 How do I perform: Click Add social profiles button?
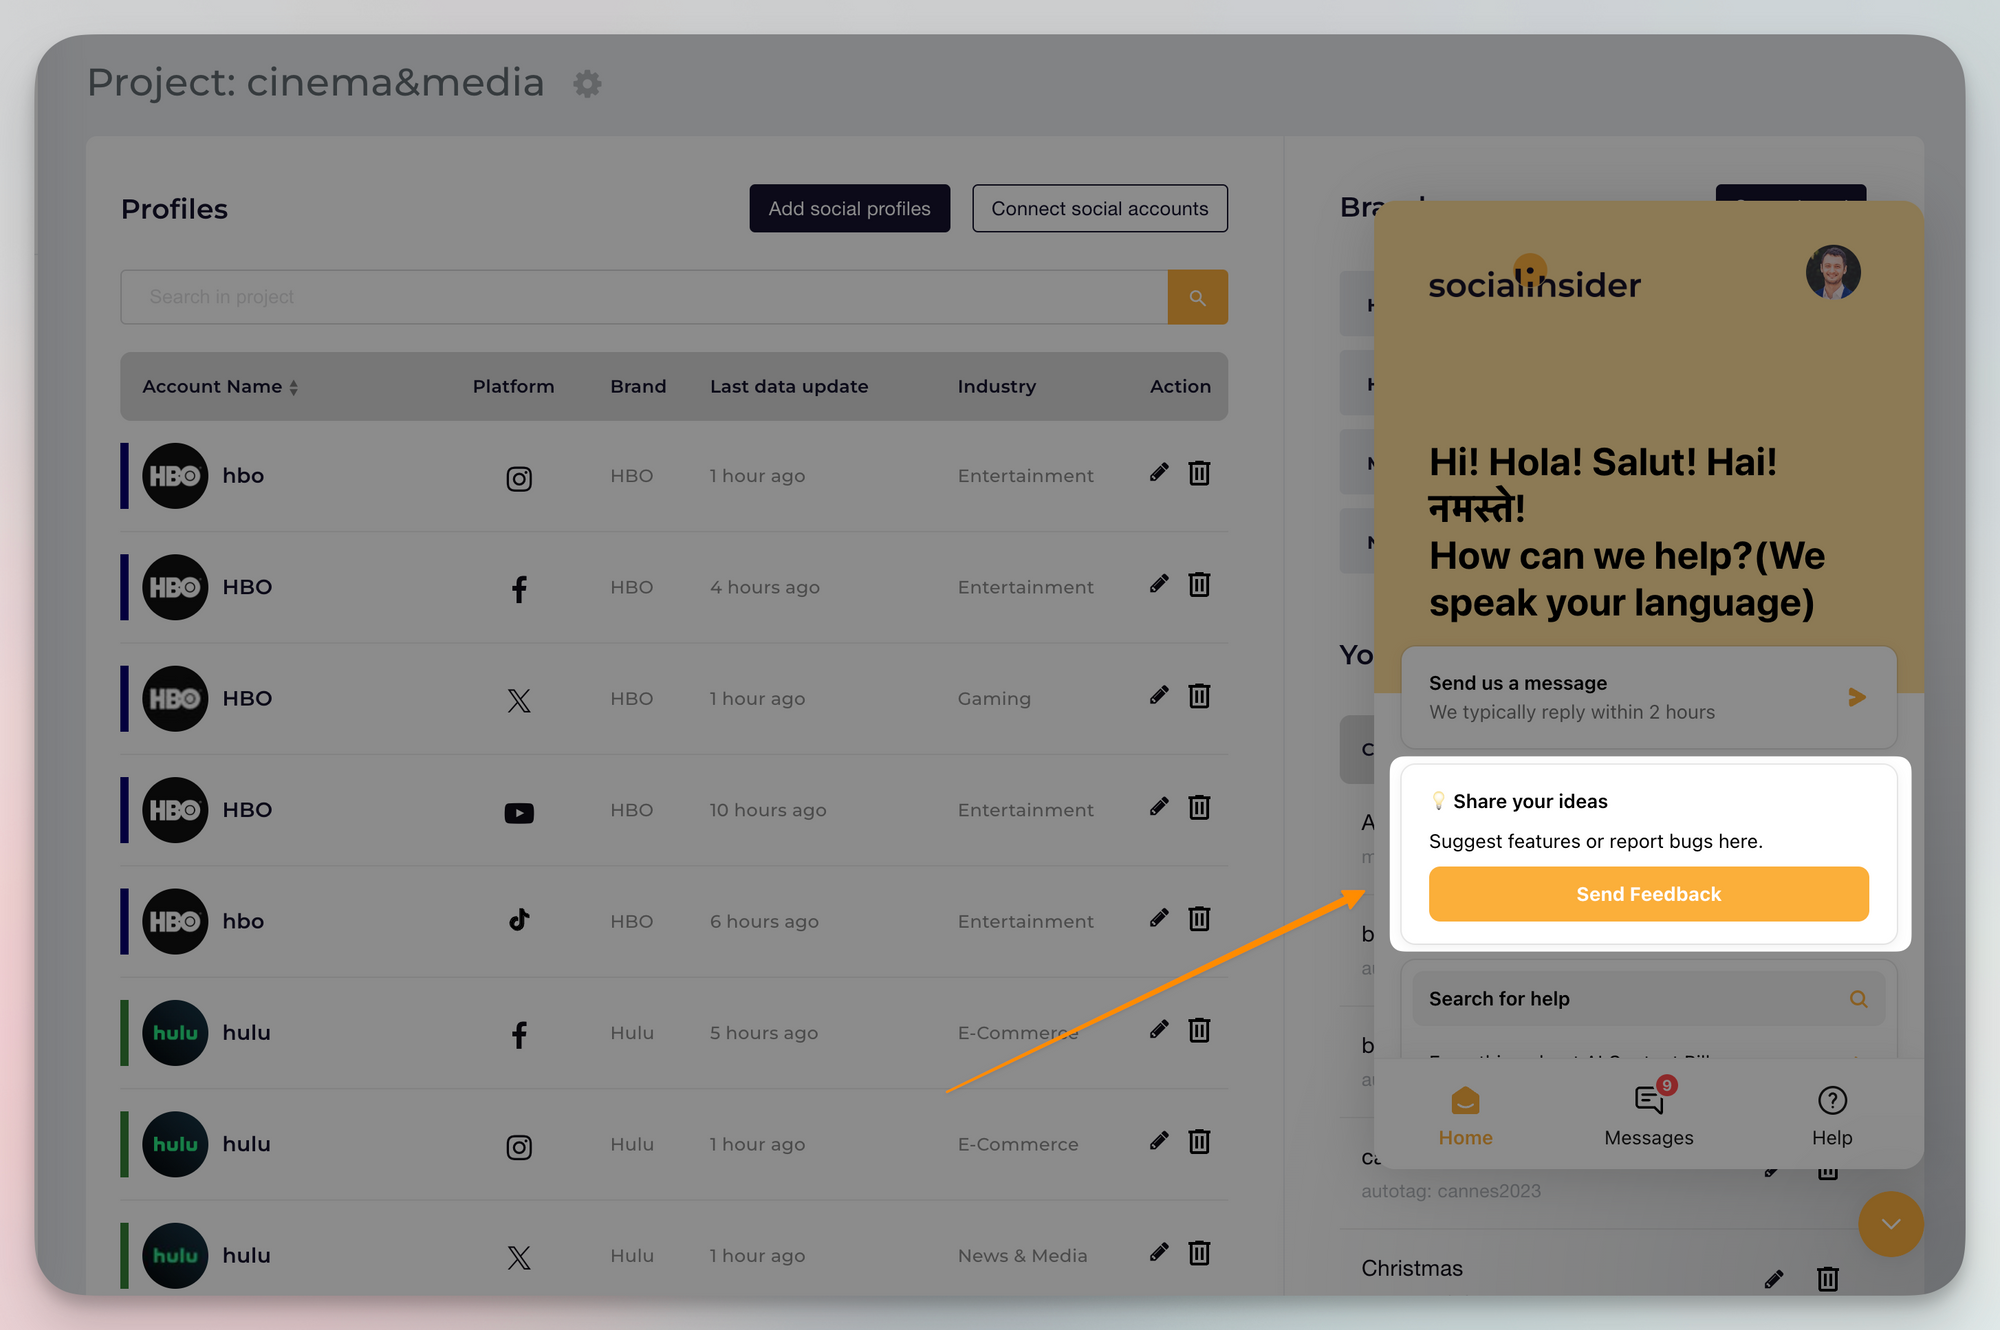click(x=850, y=208)
